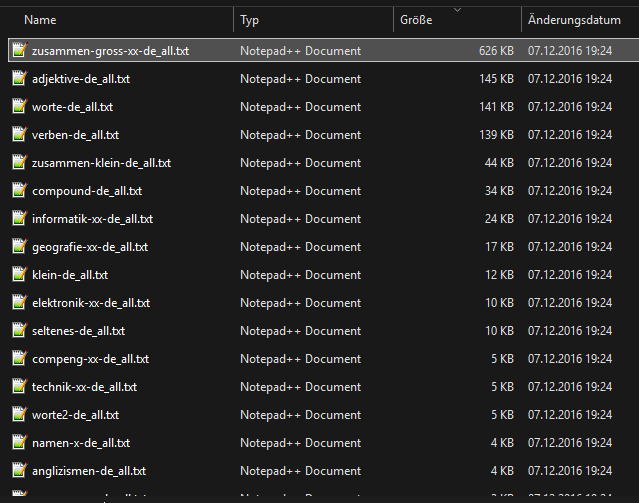
Task: Click icon of adjektive-de_all.txt
Action: 19,78
